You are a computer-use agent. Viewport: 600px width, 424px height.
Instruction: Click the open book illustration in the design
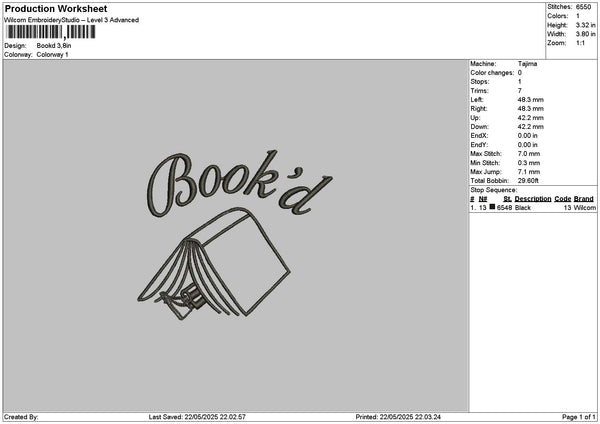pos(214,264)
